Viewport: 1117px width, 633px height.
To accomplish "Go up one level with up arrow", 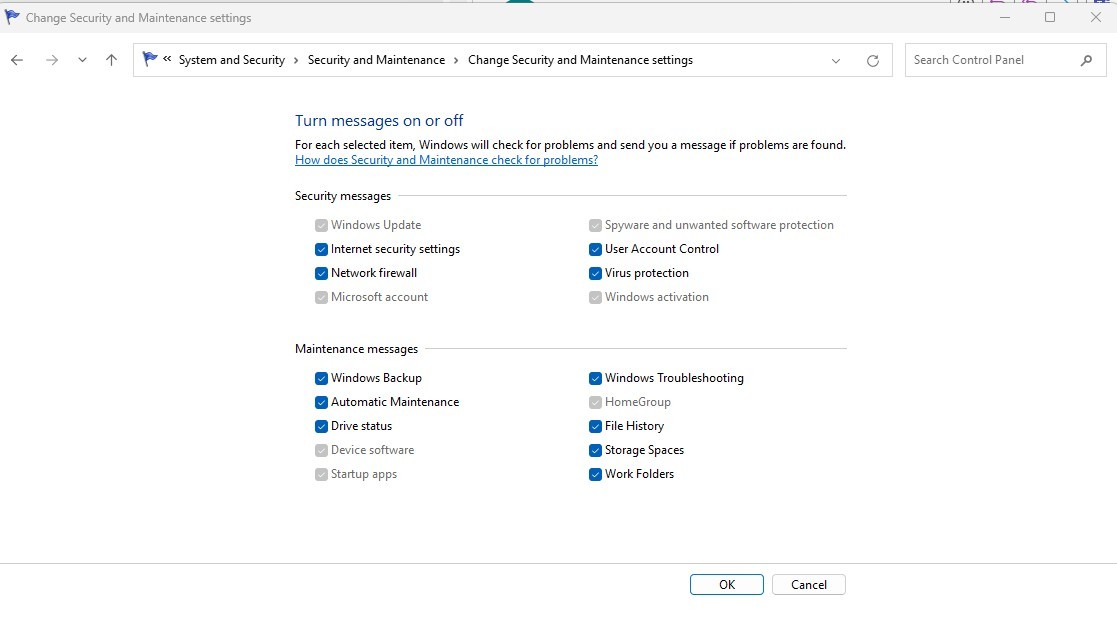I will coord(111,61).
